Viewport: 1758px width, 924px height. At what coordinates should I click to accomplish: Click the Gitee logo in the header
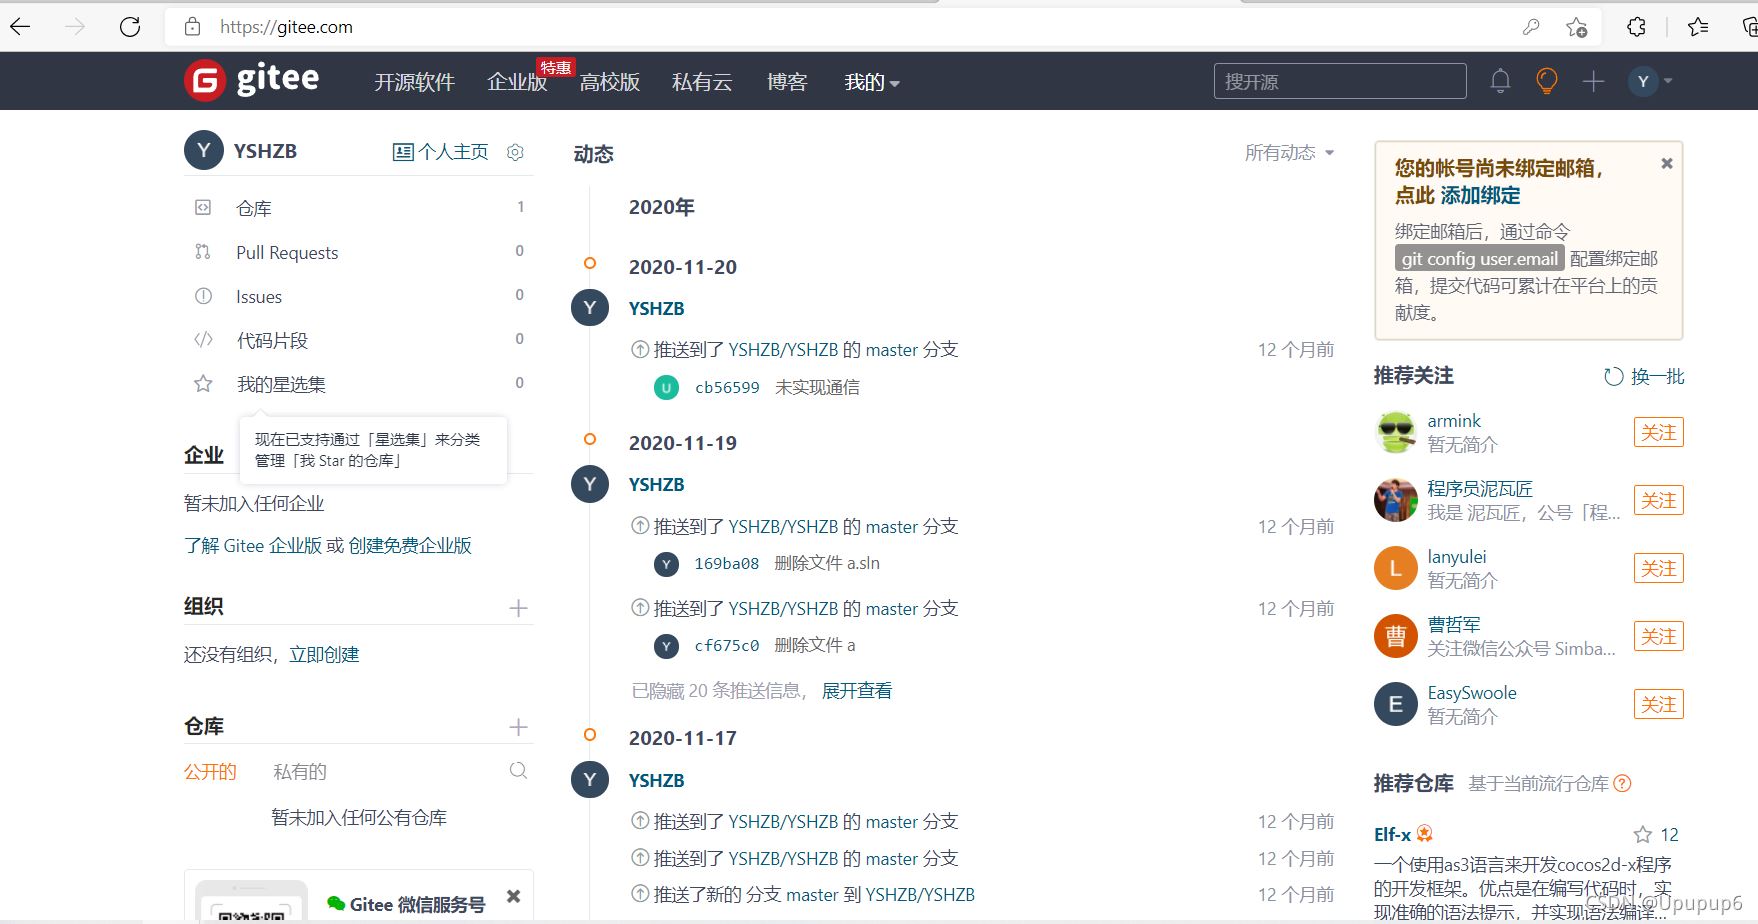[252, 80]
